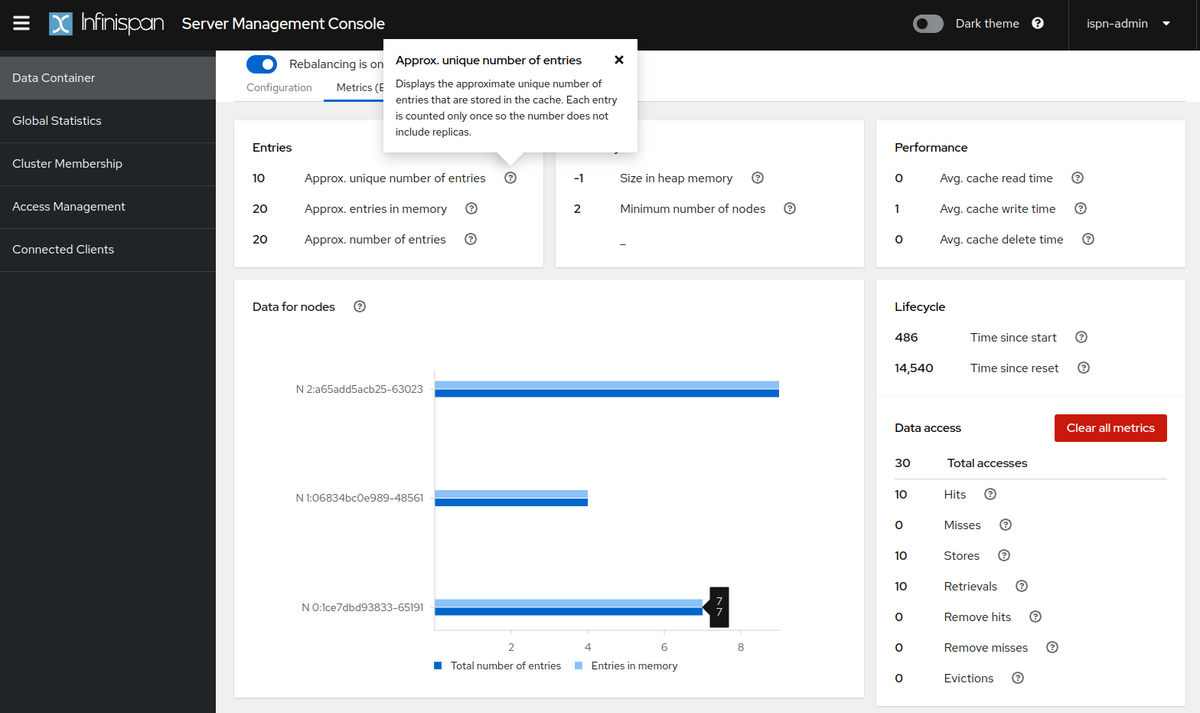Screen dimensions: 1200x713
Task: Click the N 2:a65add5acb25-63023 node label
Action: click(359, 389)
